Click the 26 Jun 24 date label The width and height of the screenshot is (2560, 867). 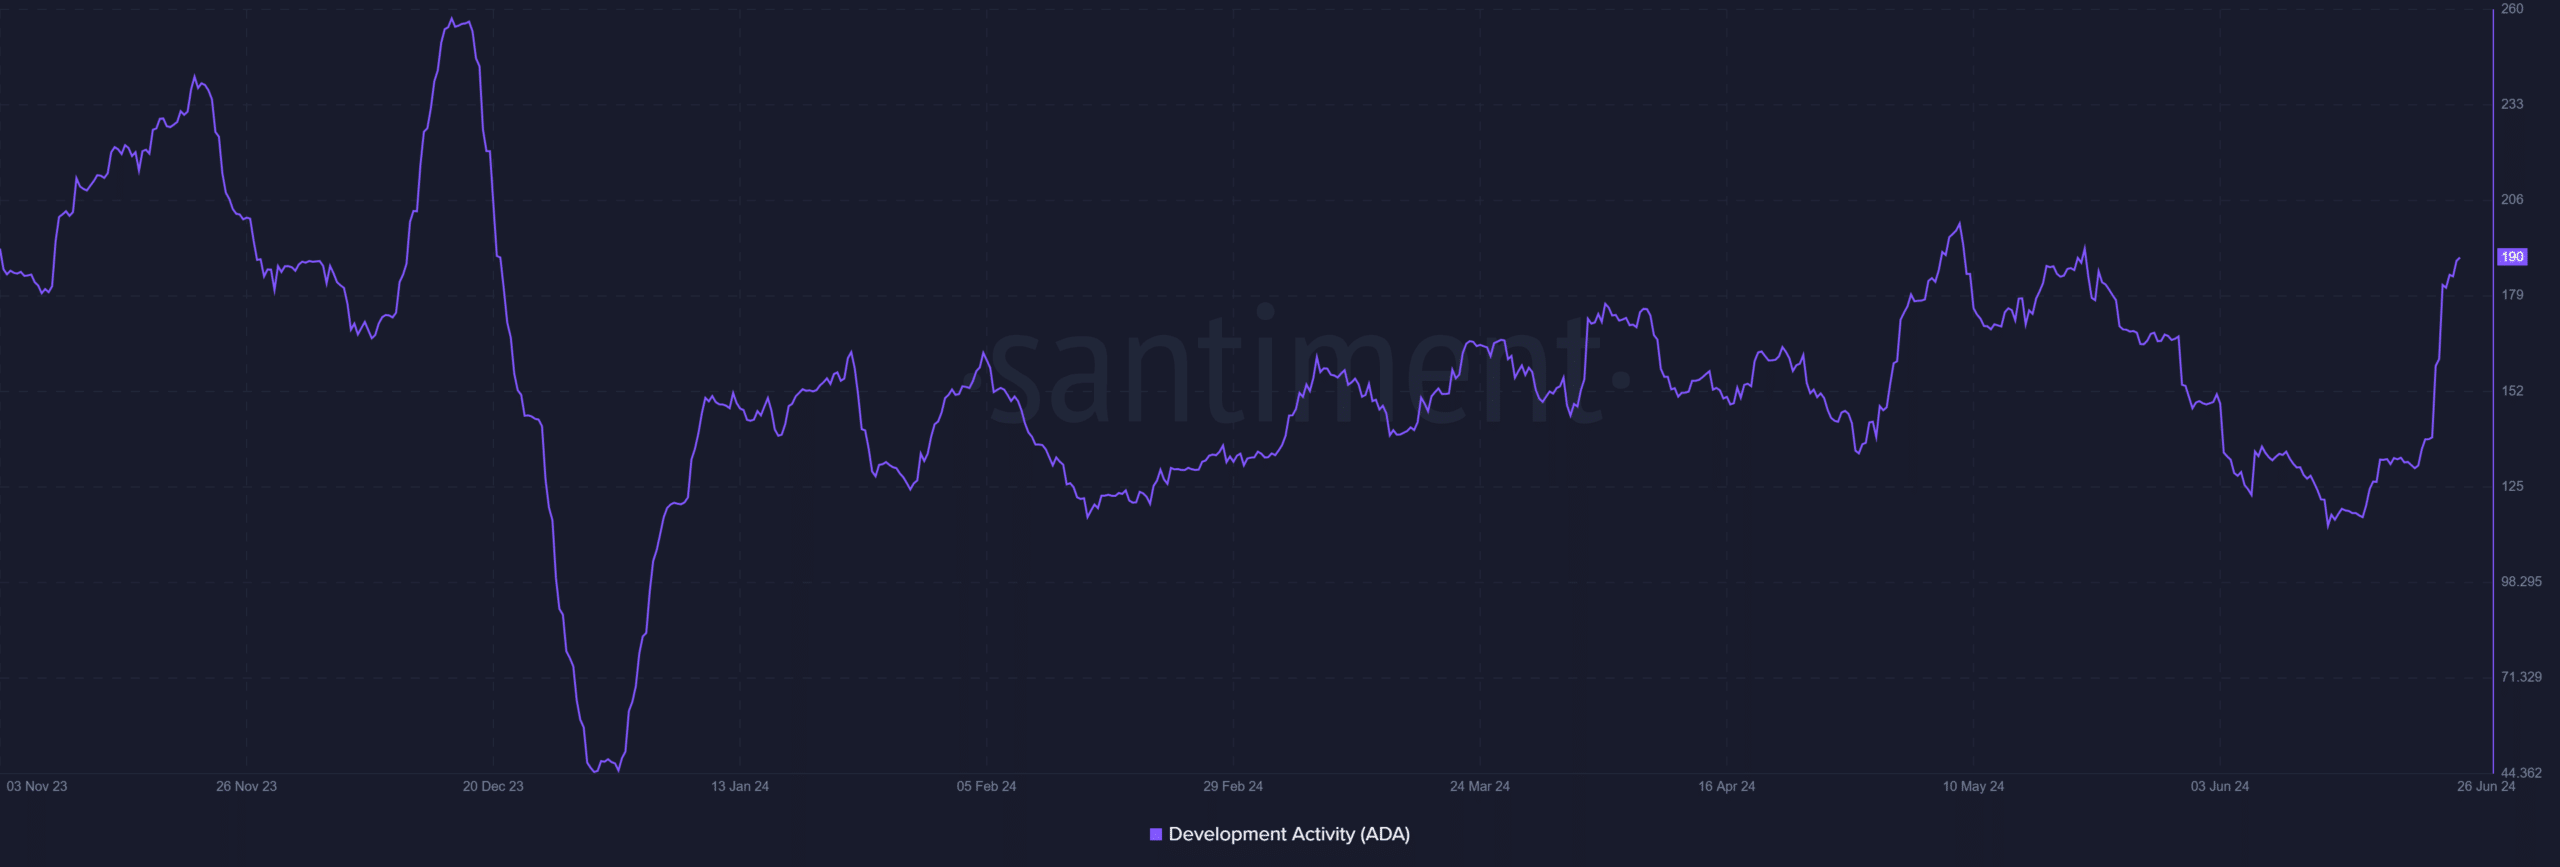2486,786
